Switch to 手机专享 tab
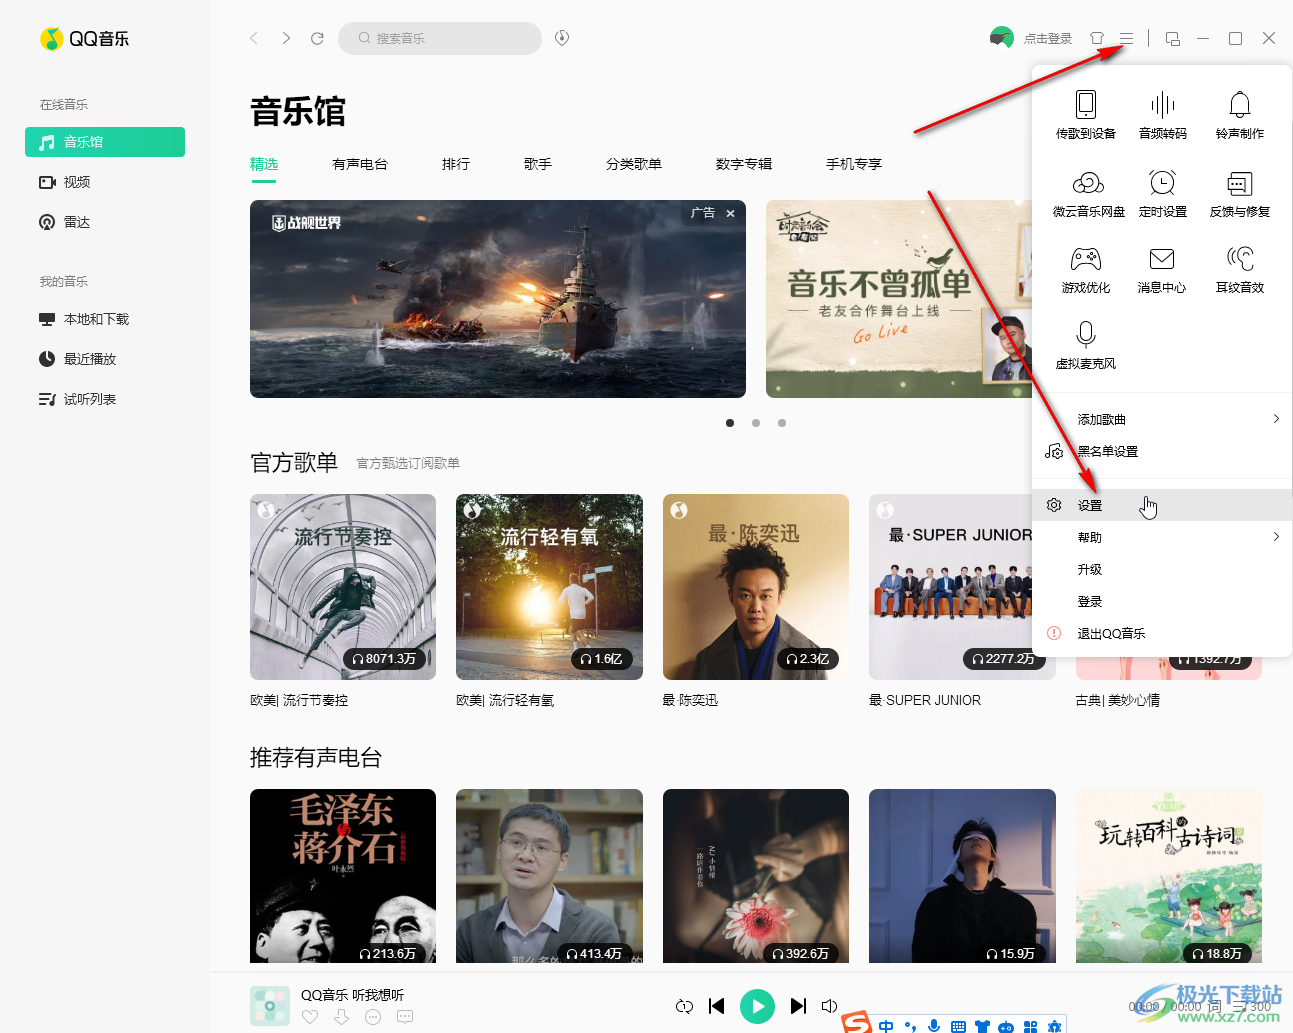 854,164
